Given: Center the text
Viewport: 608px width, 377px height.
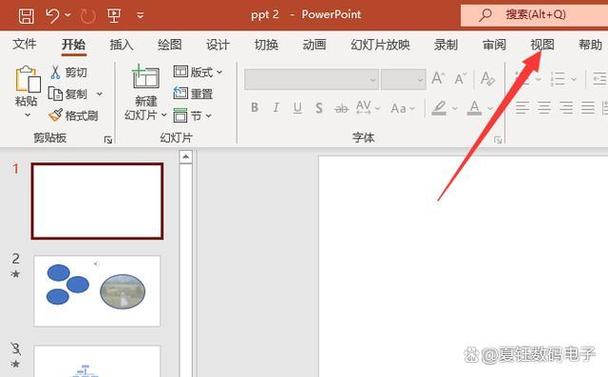Looking at the screenshot, I should (544, 107).
